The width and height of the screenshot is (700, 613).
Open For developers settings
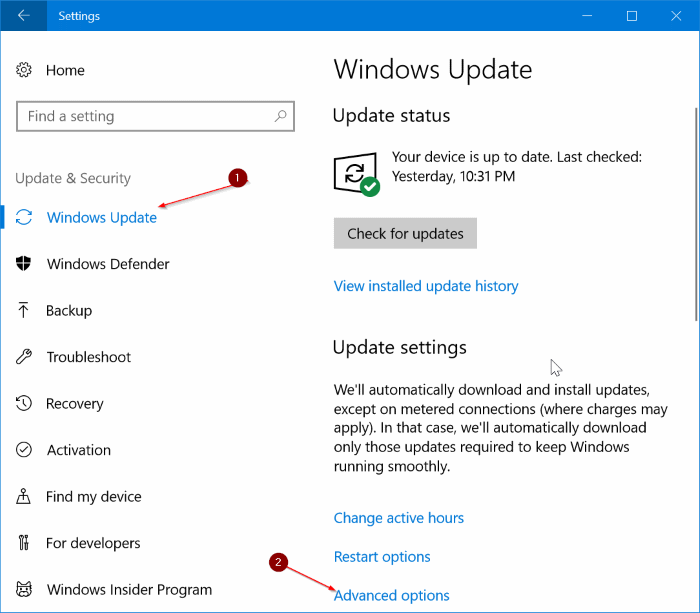coord(93,543)
